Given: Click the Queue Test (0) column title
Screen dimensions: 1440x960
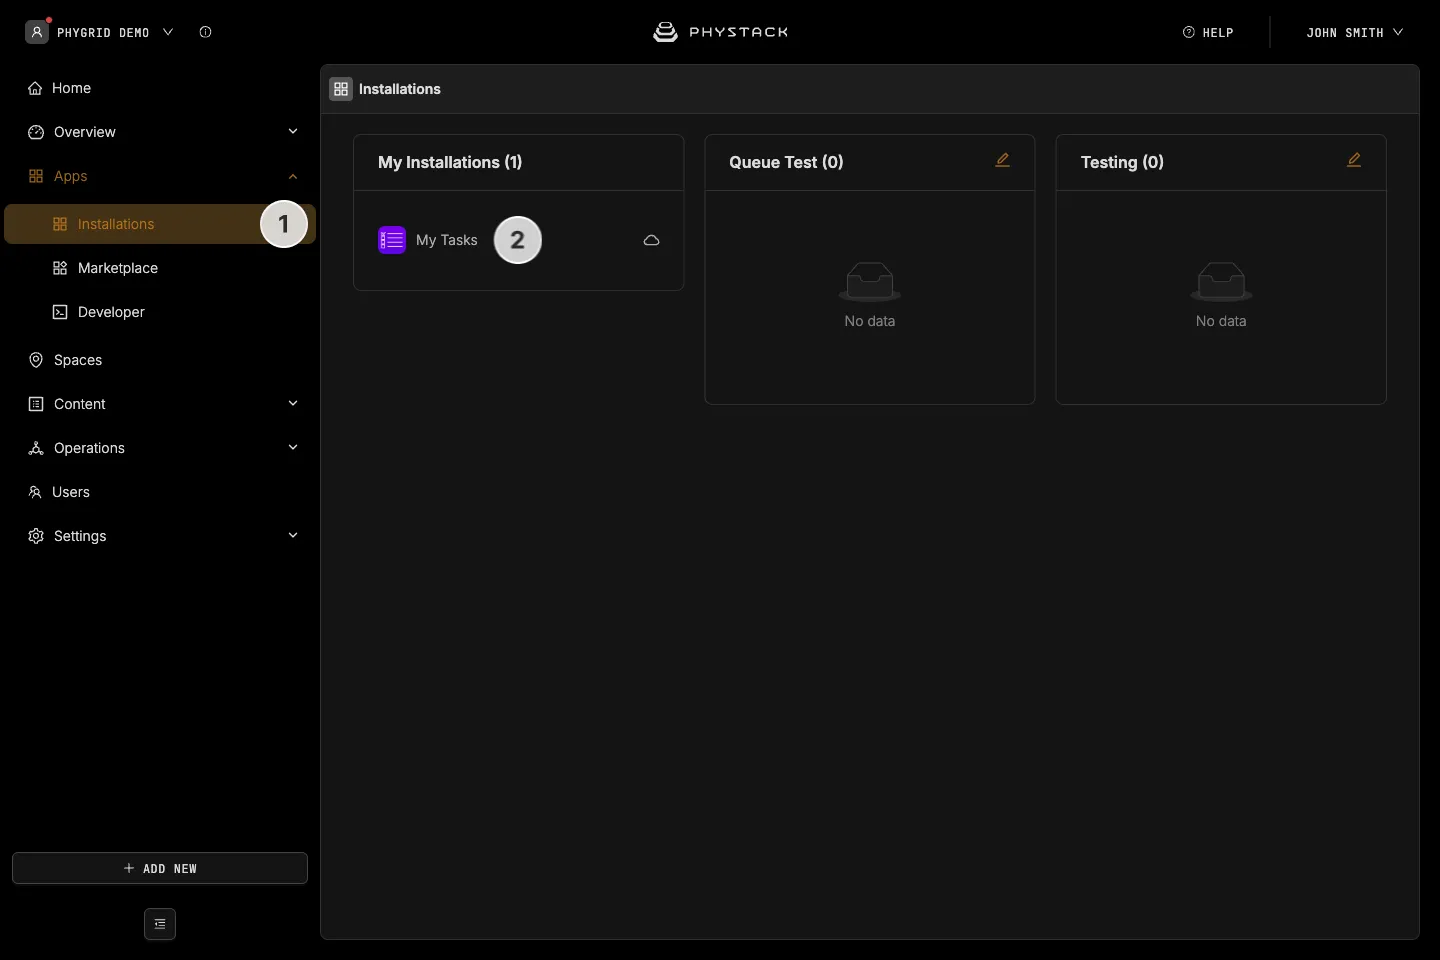Looking at the screenshot, I should 786,162.
